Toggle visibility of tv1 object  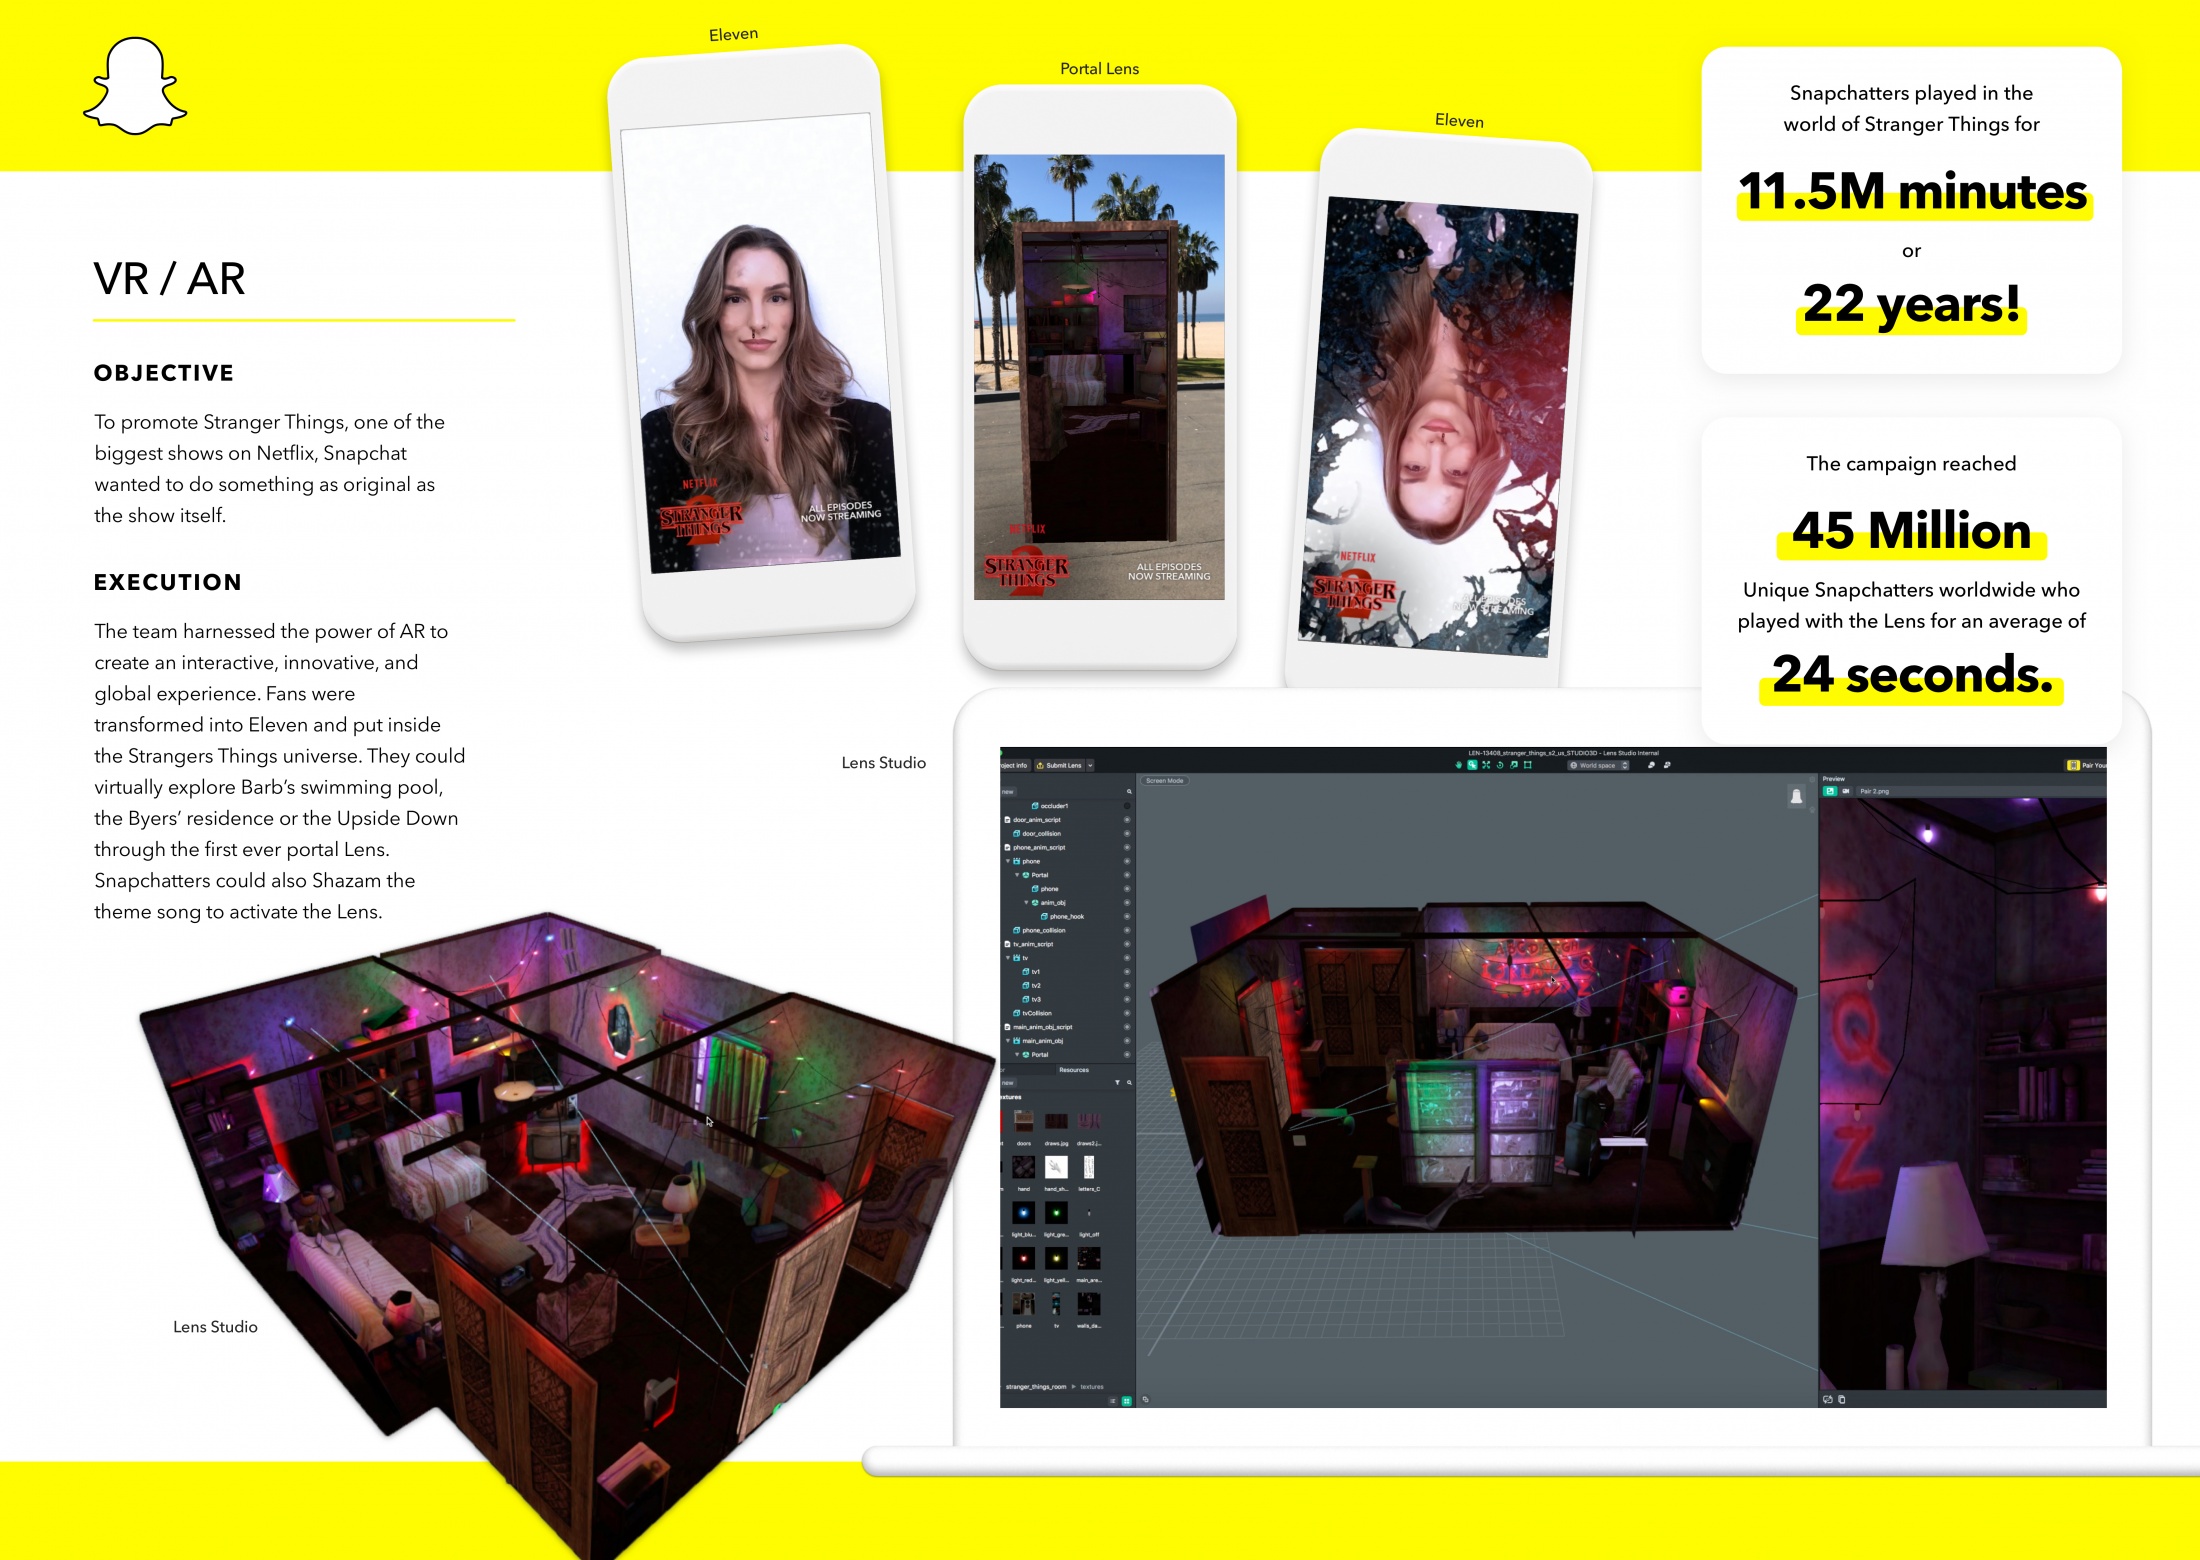click(x=1127, y=971)
